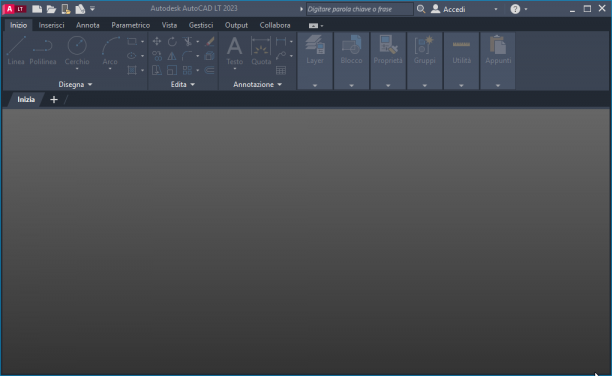Create a new drawing from Quick Access toolbar
Image resolution: width=612 pixels, height=376 pixels.
tap(37, 9)
